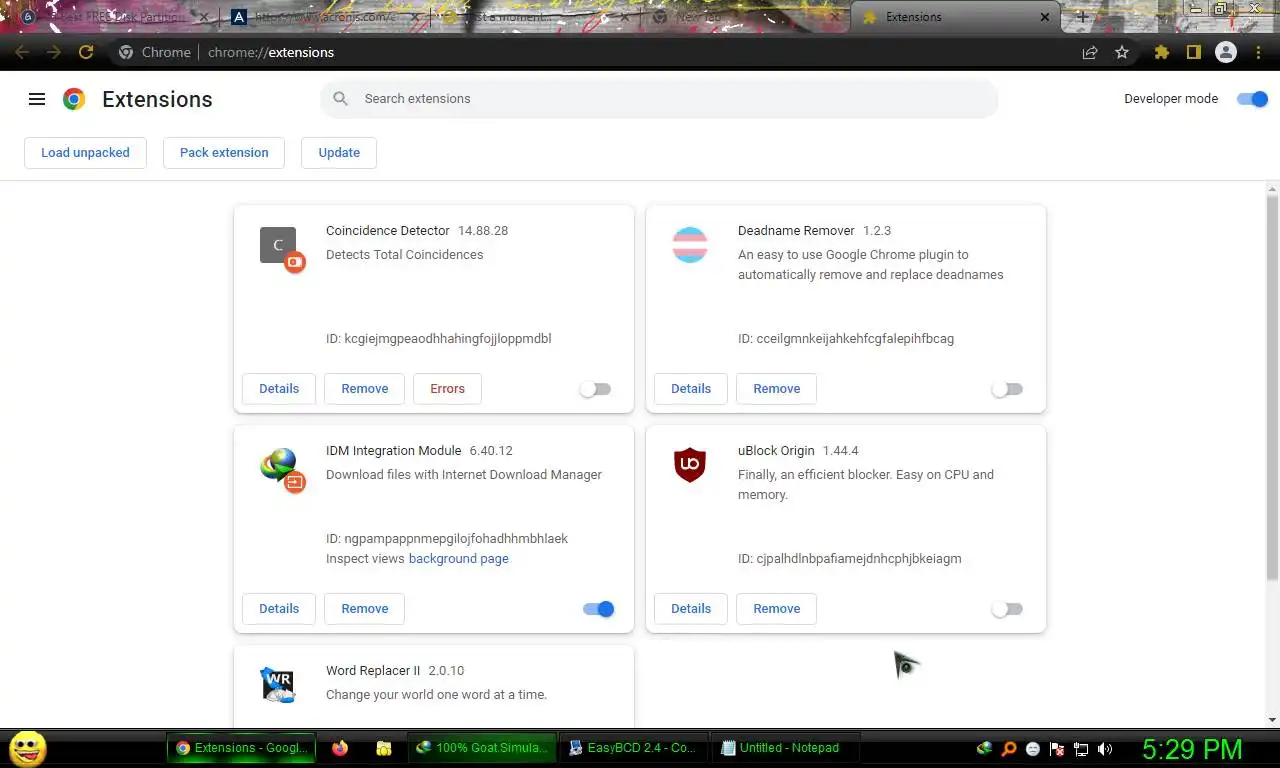The height and width of the screenshot is (768, 1280).
Task: Open the share page icon
Action: 1090,52
